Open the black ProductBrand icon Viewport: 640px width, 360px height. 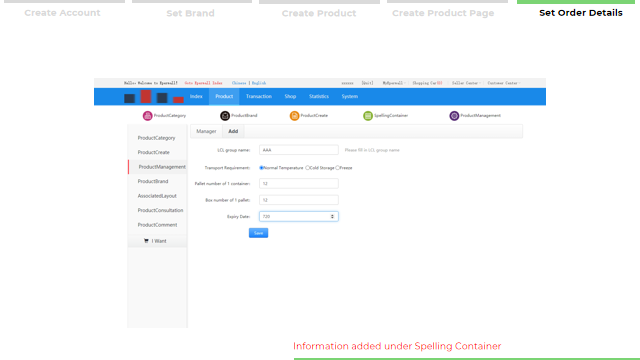[225, 116]
